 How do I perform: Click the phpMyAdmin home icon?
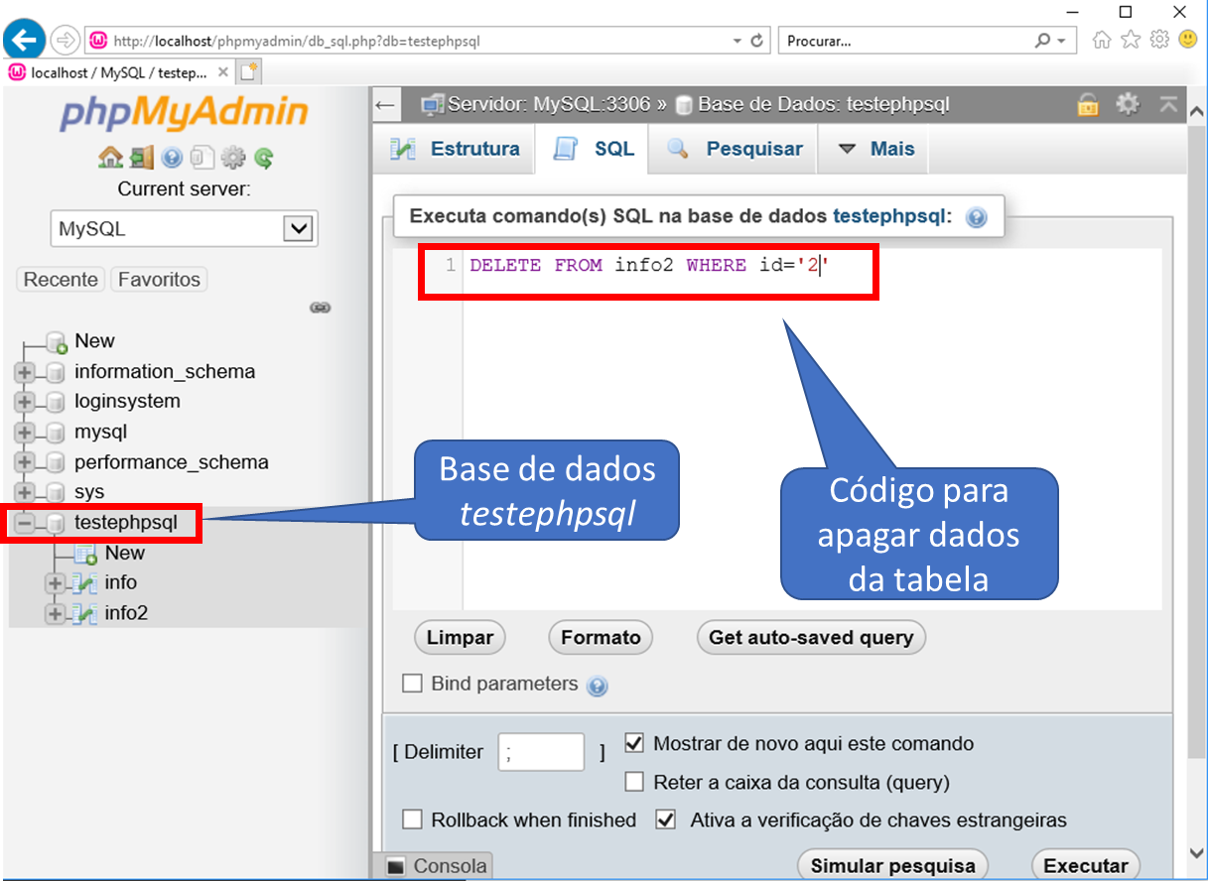[x=109, y=157]
